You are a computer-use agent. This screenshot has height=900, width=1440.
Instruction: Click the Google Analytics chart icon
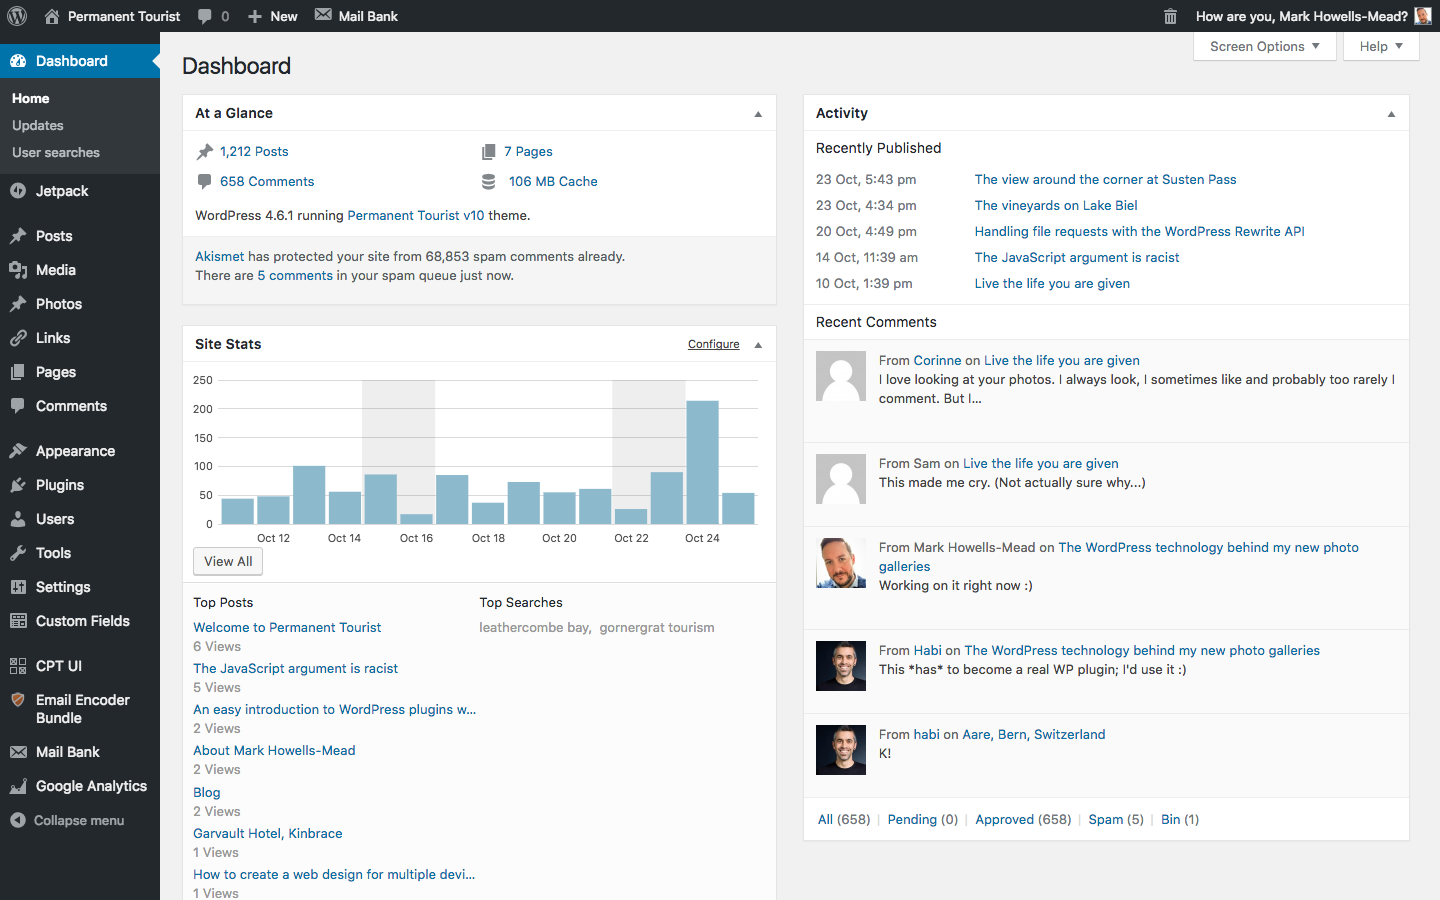[x=18, y=786]
